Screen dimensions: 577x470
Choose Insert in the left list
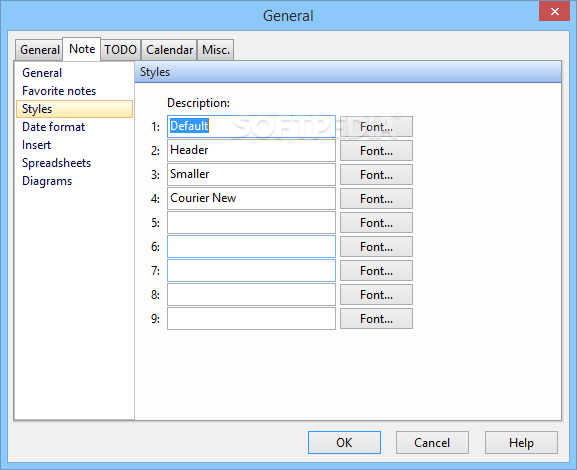tap(74, 145)
